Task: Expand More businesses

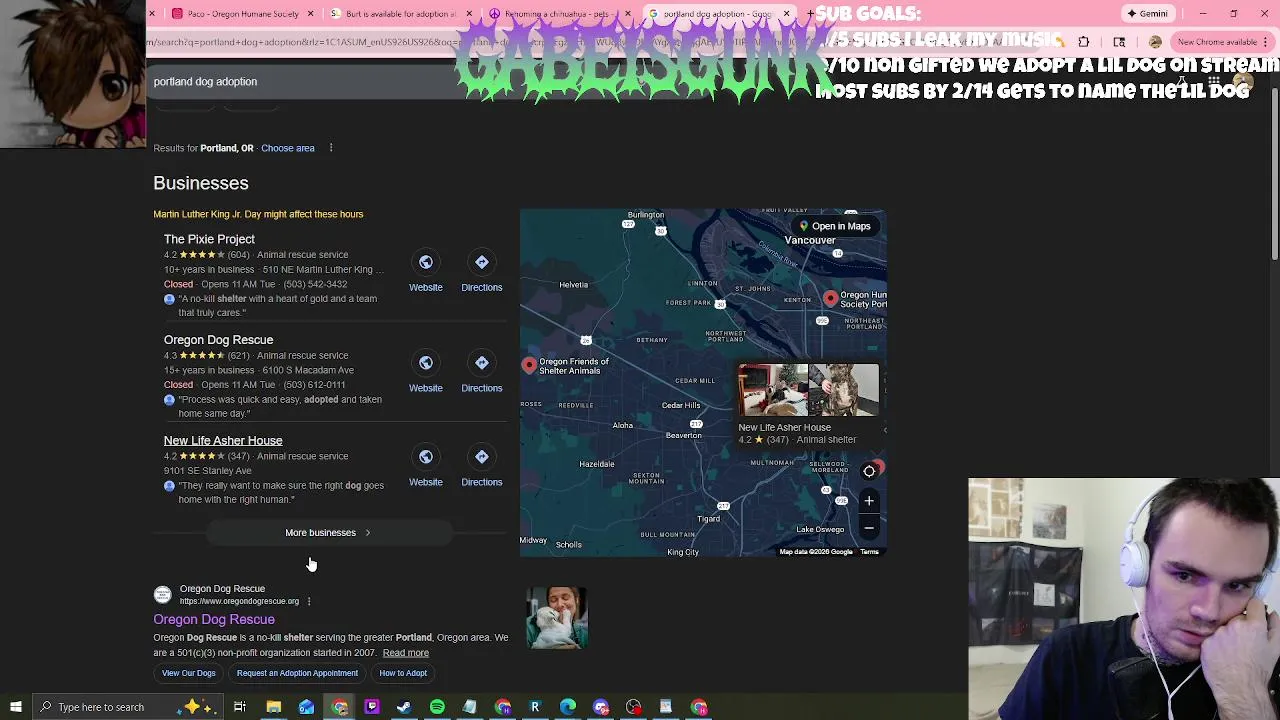Action: (x=328, y=533)
